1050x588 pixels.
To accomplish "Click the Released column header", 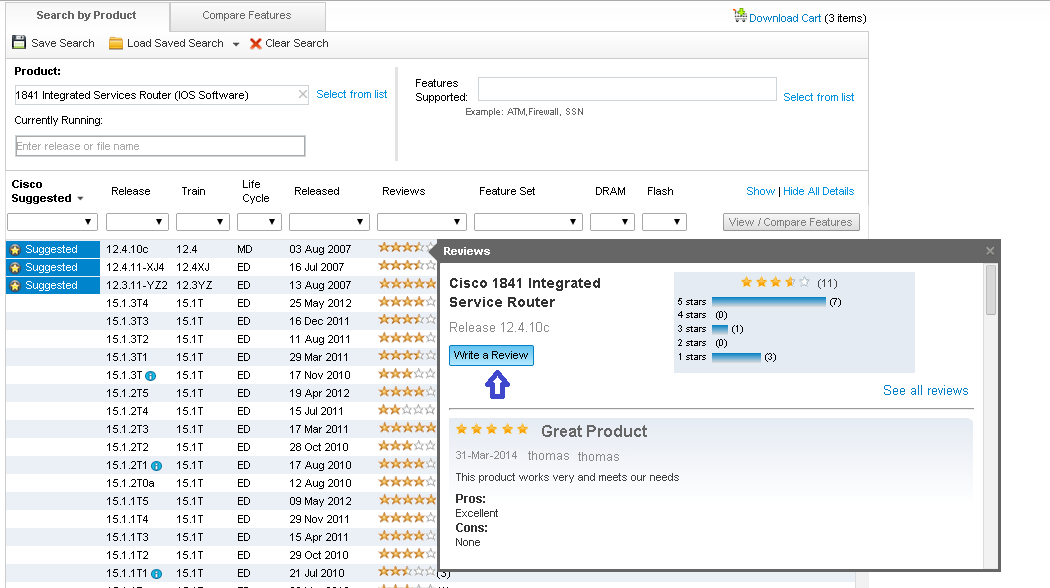I will (317, 192).
